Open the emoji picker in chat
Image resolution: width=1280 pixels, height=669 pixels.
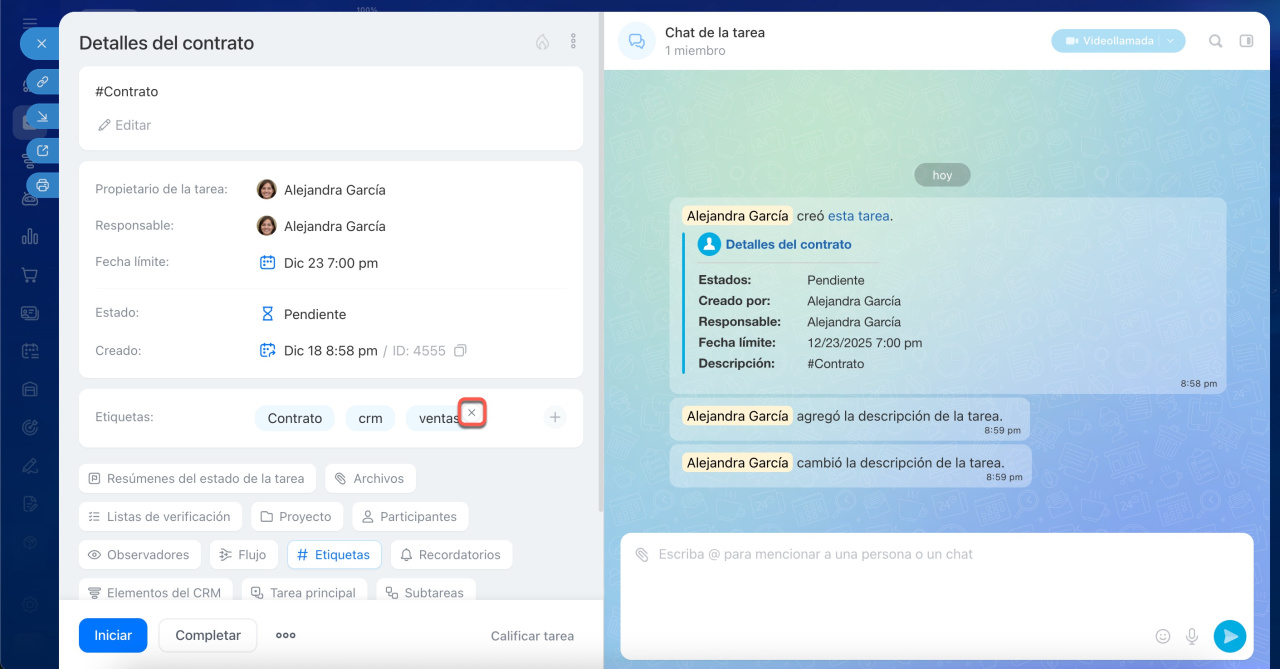pyautogui.click(x=1163, y=636)
